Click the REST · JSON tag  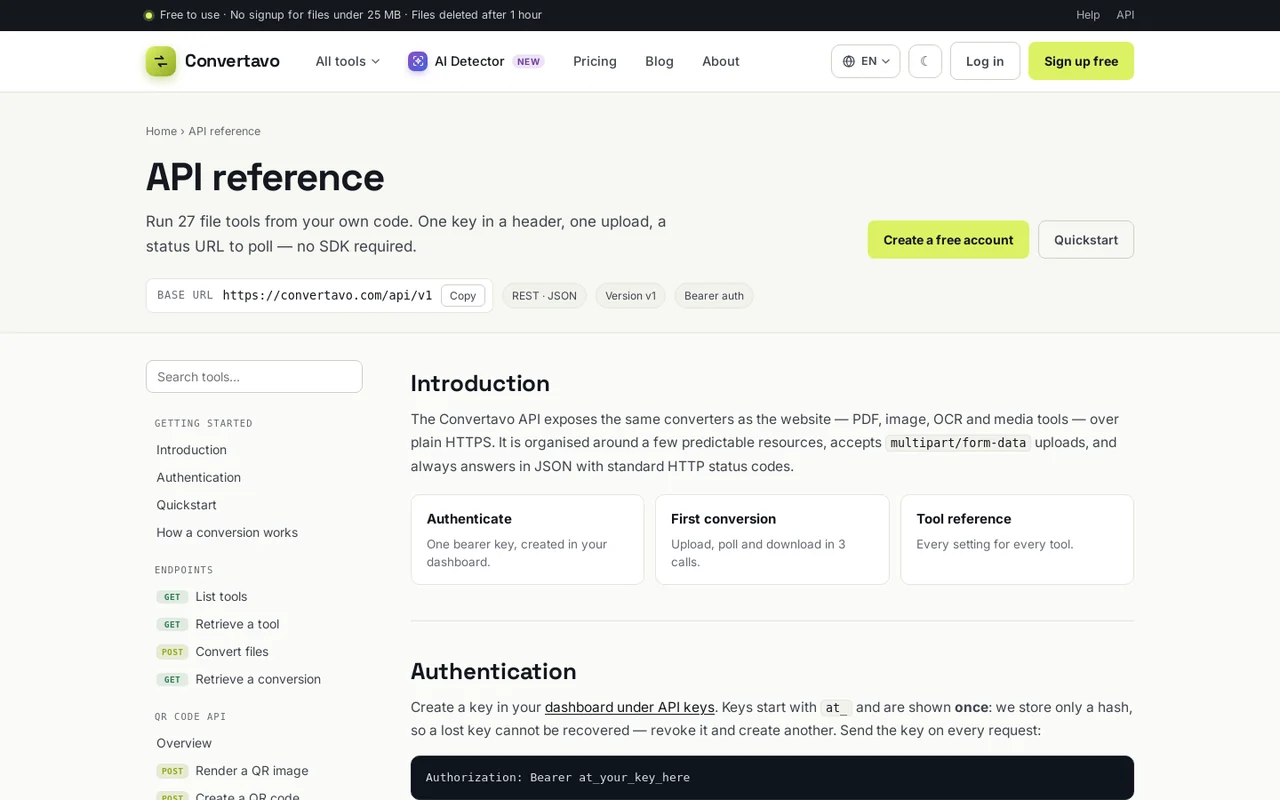click(x=544, y=296)
